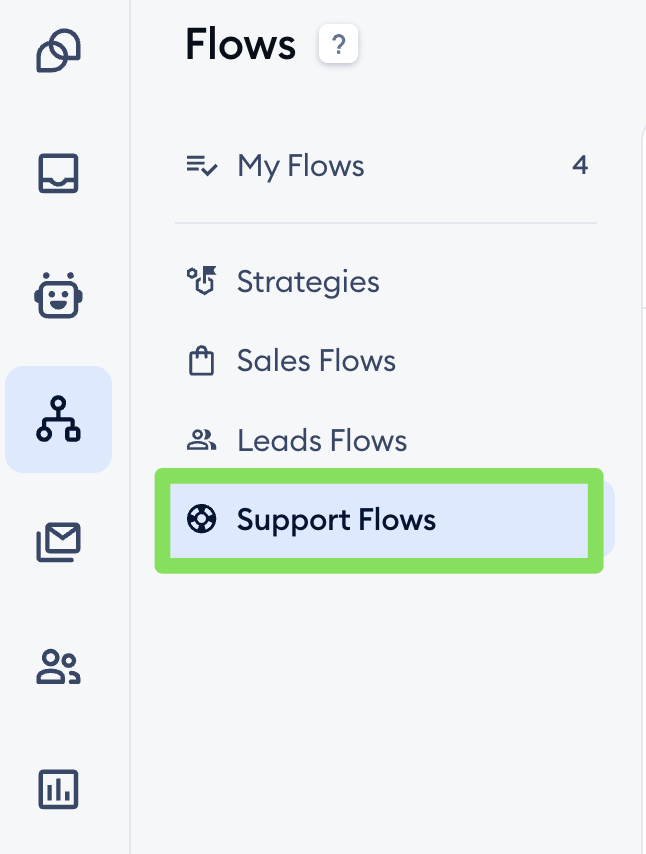The height and width of the screenshot is (854, 646).
Task: Open the chatbot robot sidebar icon
Action: point(58,296)
